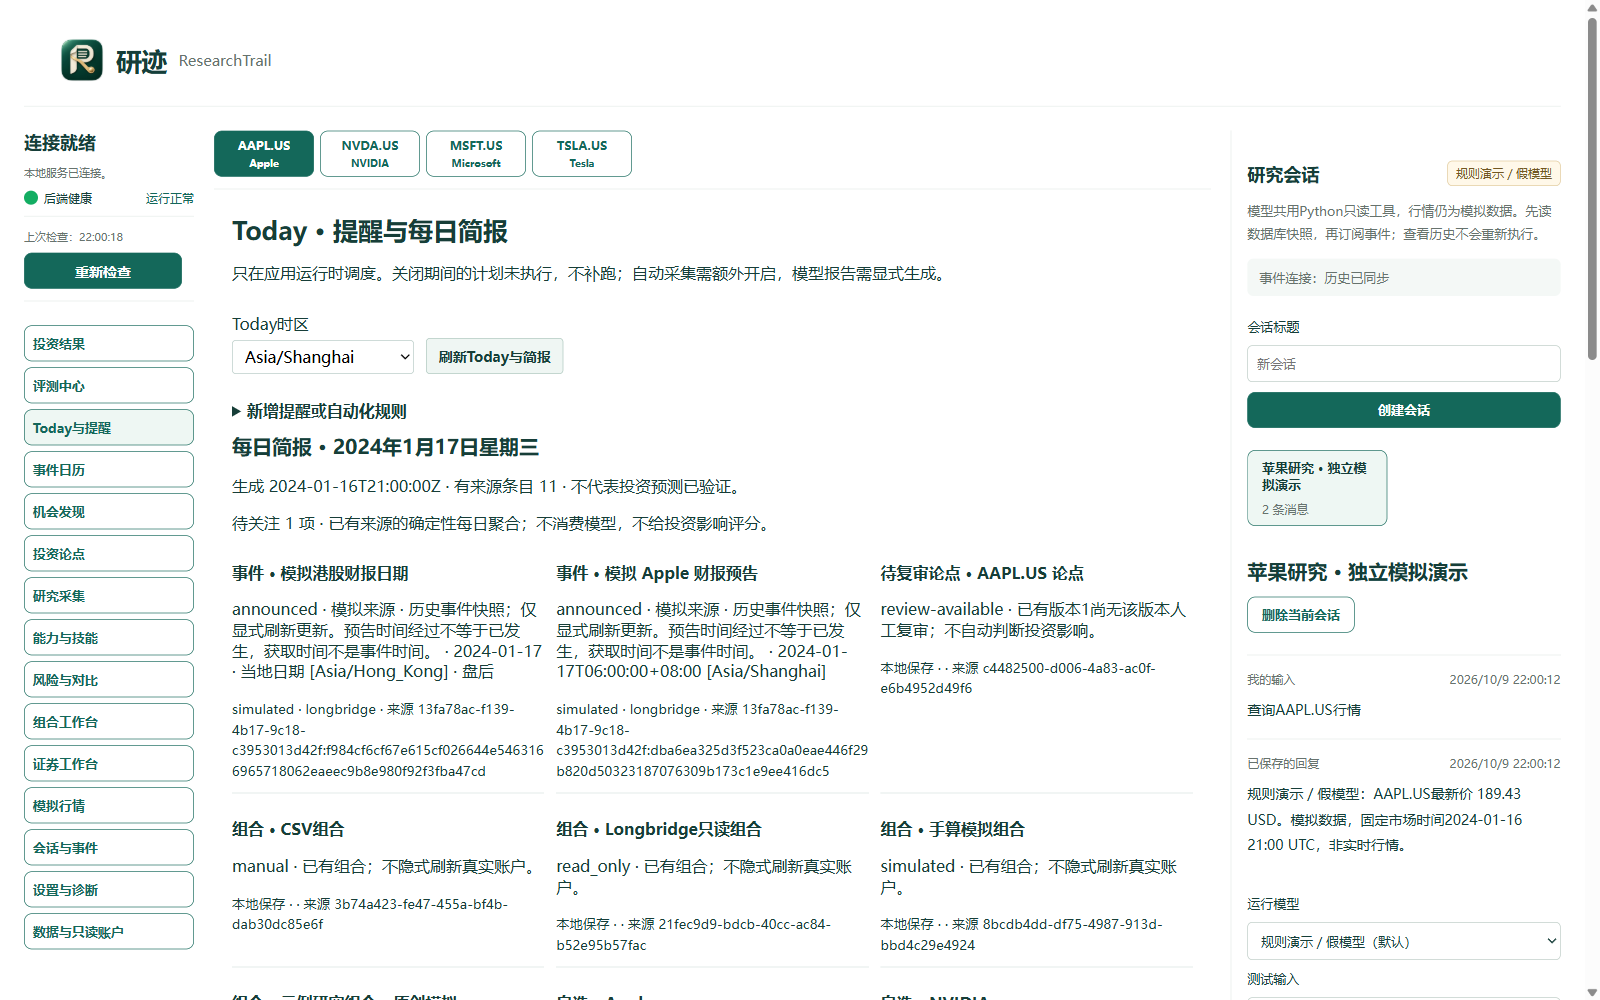Go to 事件日历 in sidebar
The width and height of the screenshot is (1600, 1000).
click(x=109, y=469)
